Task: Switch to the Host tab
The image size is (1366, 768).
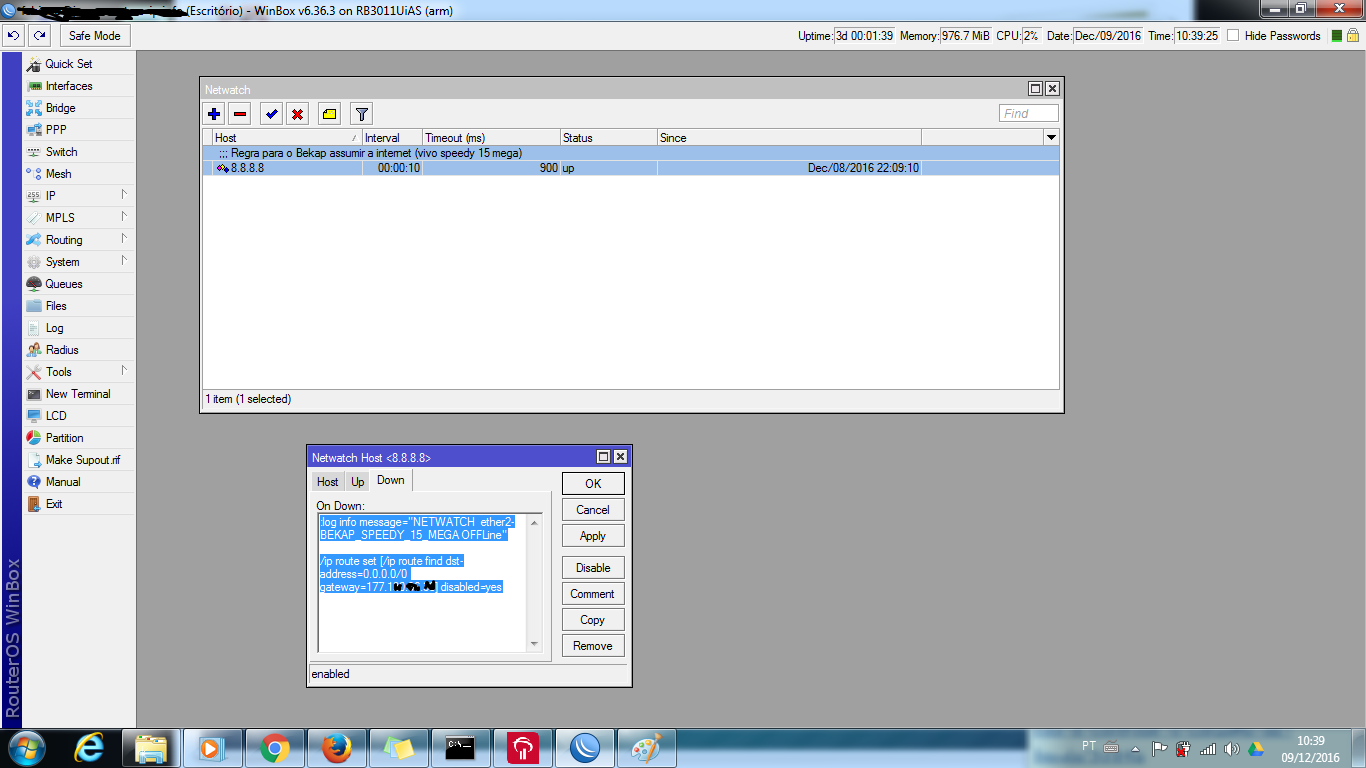Action: (328, 482)
